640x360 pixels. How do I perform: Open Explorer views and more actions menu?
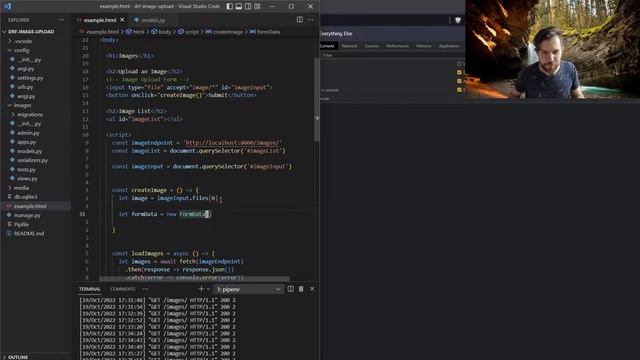coord(61,20)
